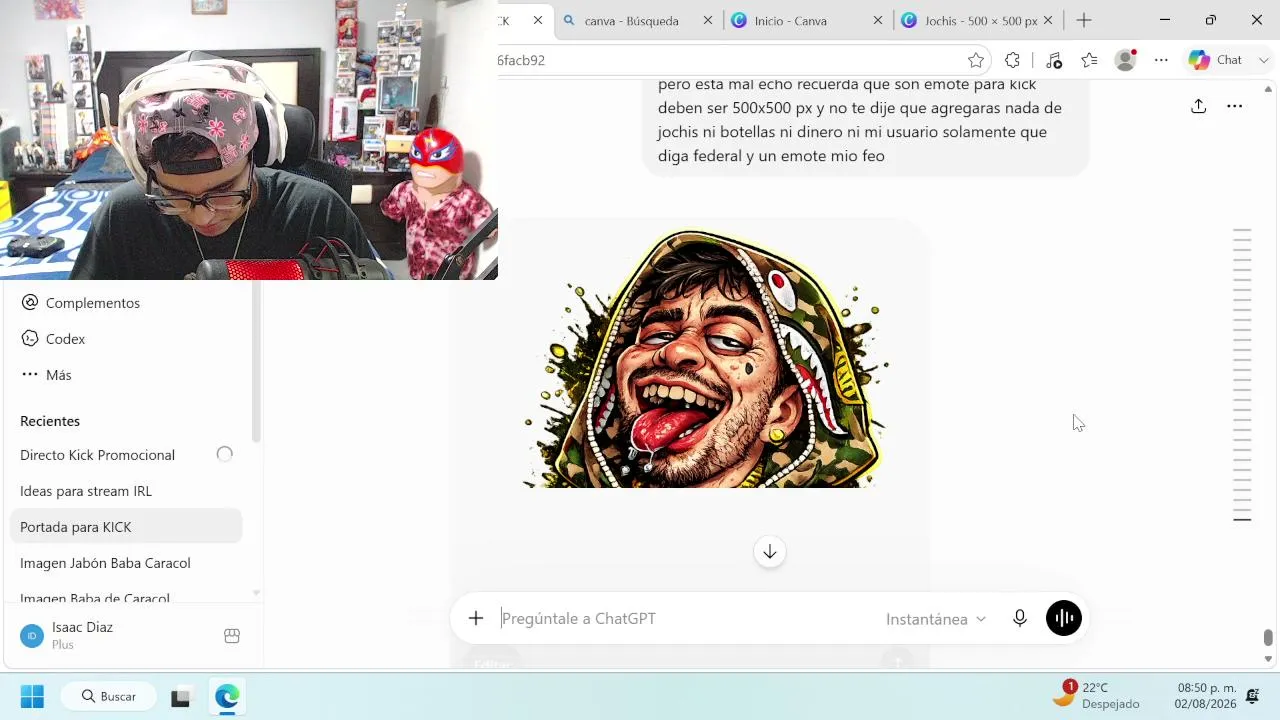Expand the chevron beside Copilot Chat
The height and width of the screenshot is (720, 1280).
(1263, 60)
